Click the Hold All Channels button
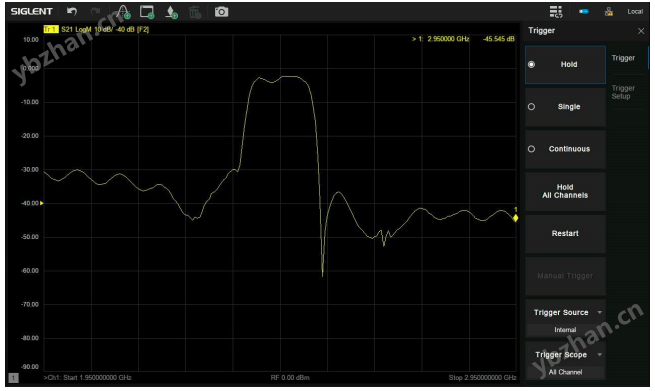 click(565, 191)
